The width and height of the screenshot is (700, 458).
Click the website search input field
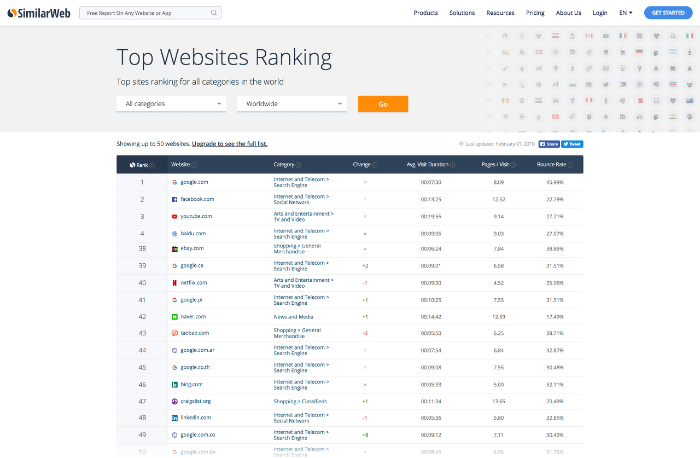coord(150,13)
